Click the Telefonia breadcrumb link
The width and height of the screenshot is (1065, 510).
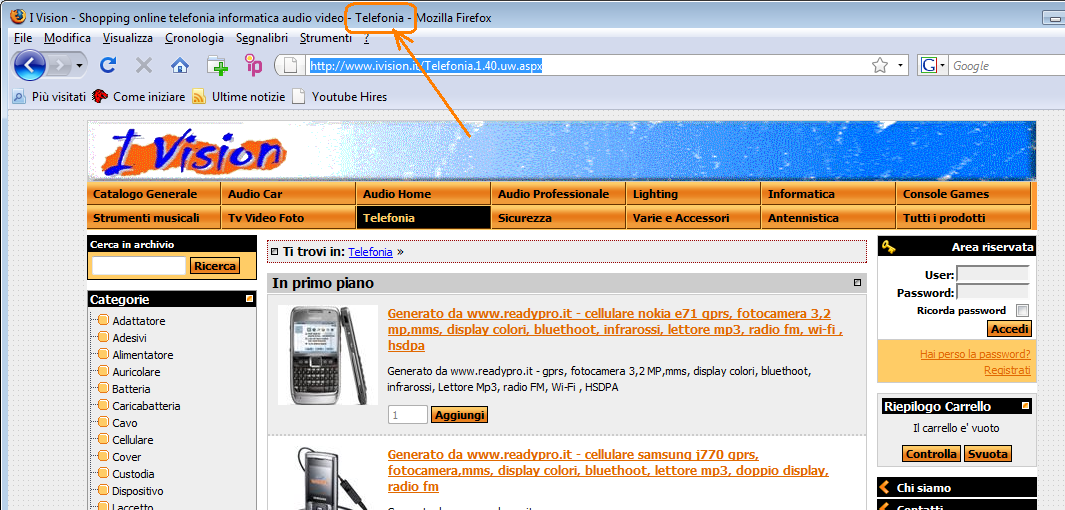pyautogui.click(x=370, y=252)
